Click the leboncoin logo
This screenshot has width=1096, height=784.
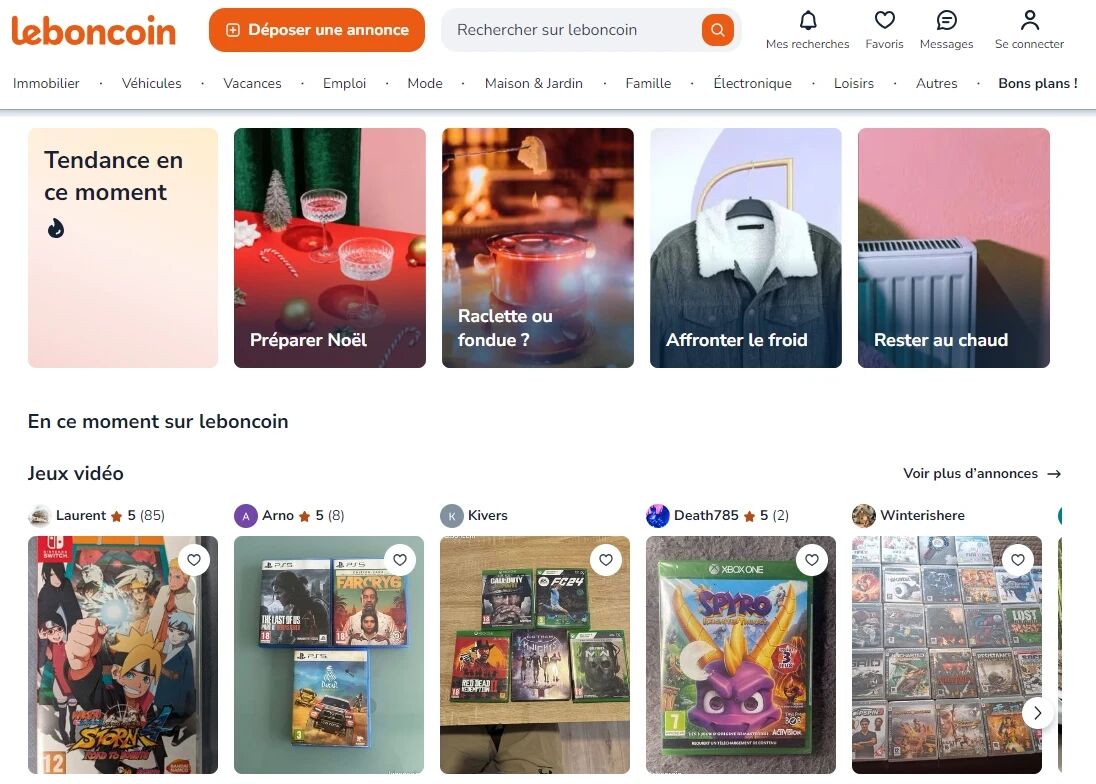pyautogui.click(x=93, y=30)
